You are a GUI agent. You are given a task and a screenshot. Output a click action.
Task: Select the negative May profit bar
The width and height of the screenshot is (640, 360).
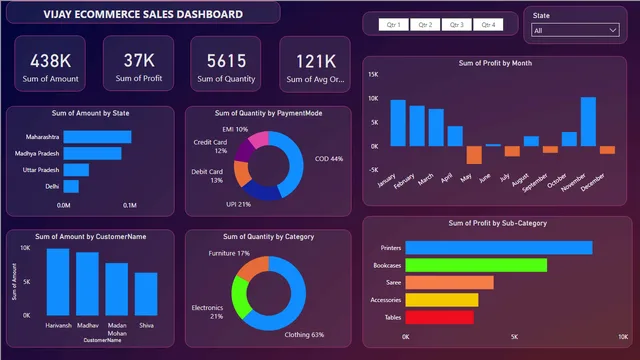coord(474,155)
